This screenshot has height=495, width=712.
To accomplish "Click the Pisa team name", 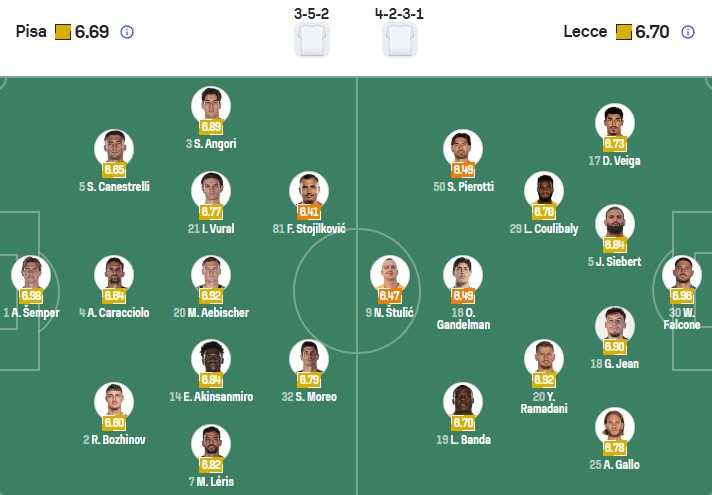I will 31,32.
